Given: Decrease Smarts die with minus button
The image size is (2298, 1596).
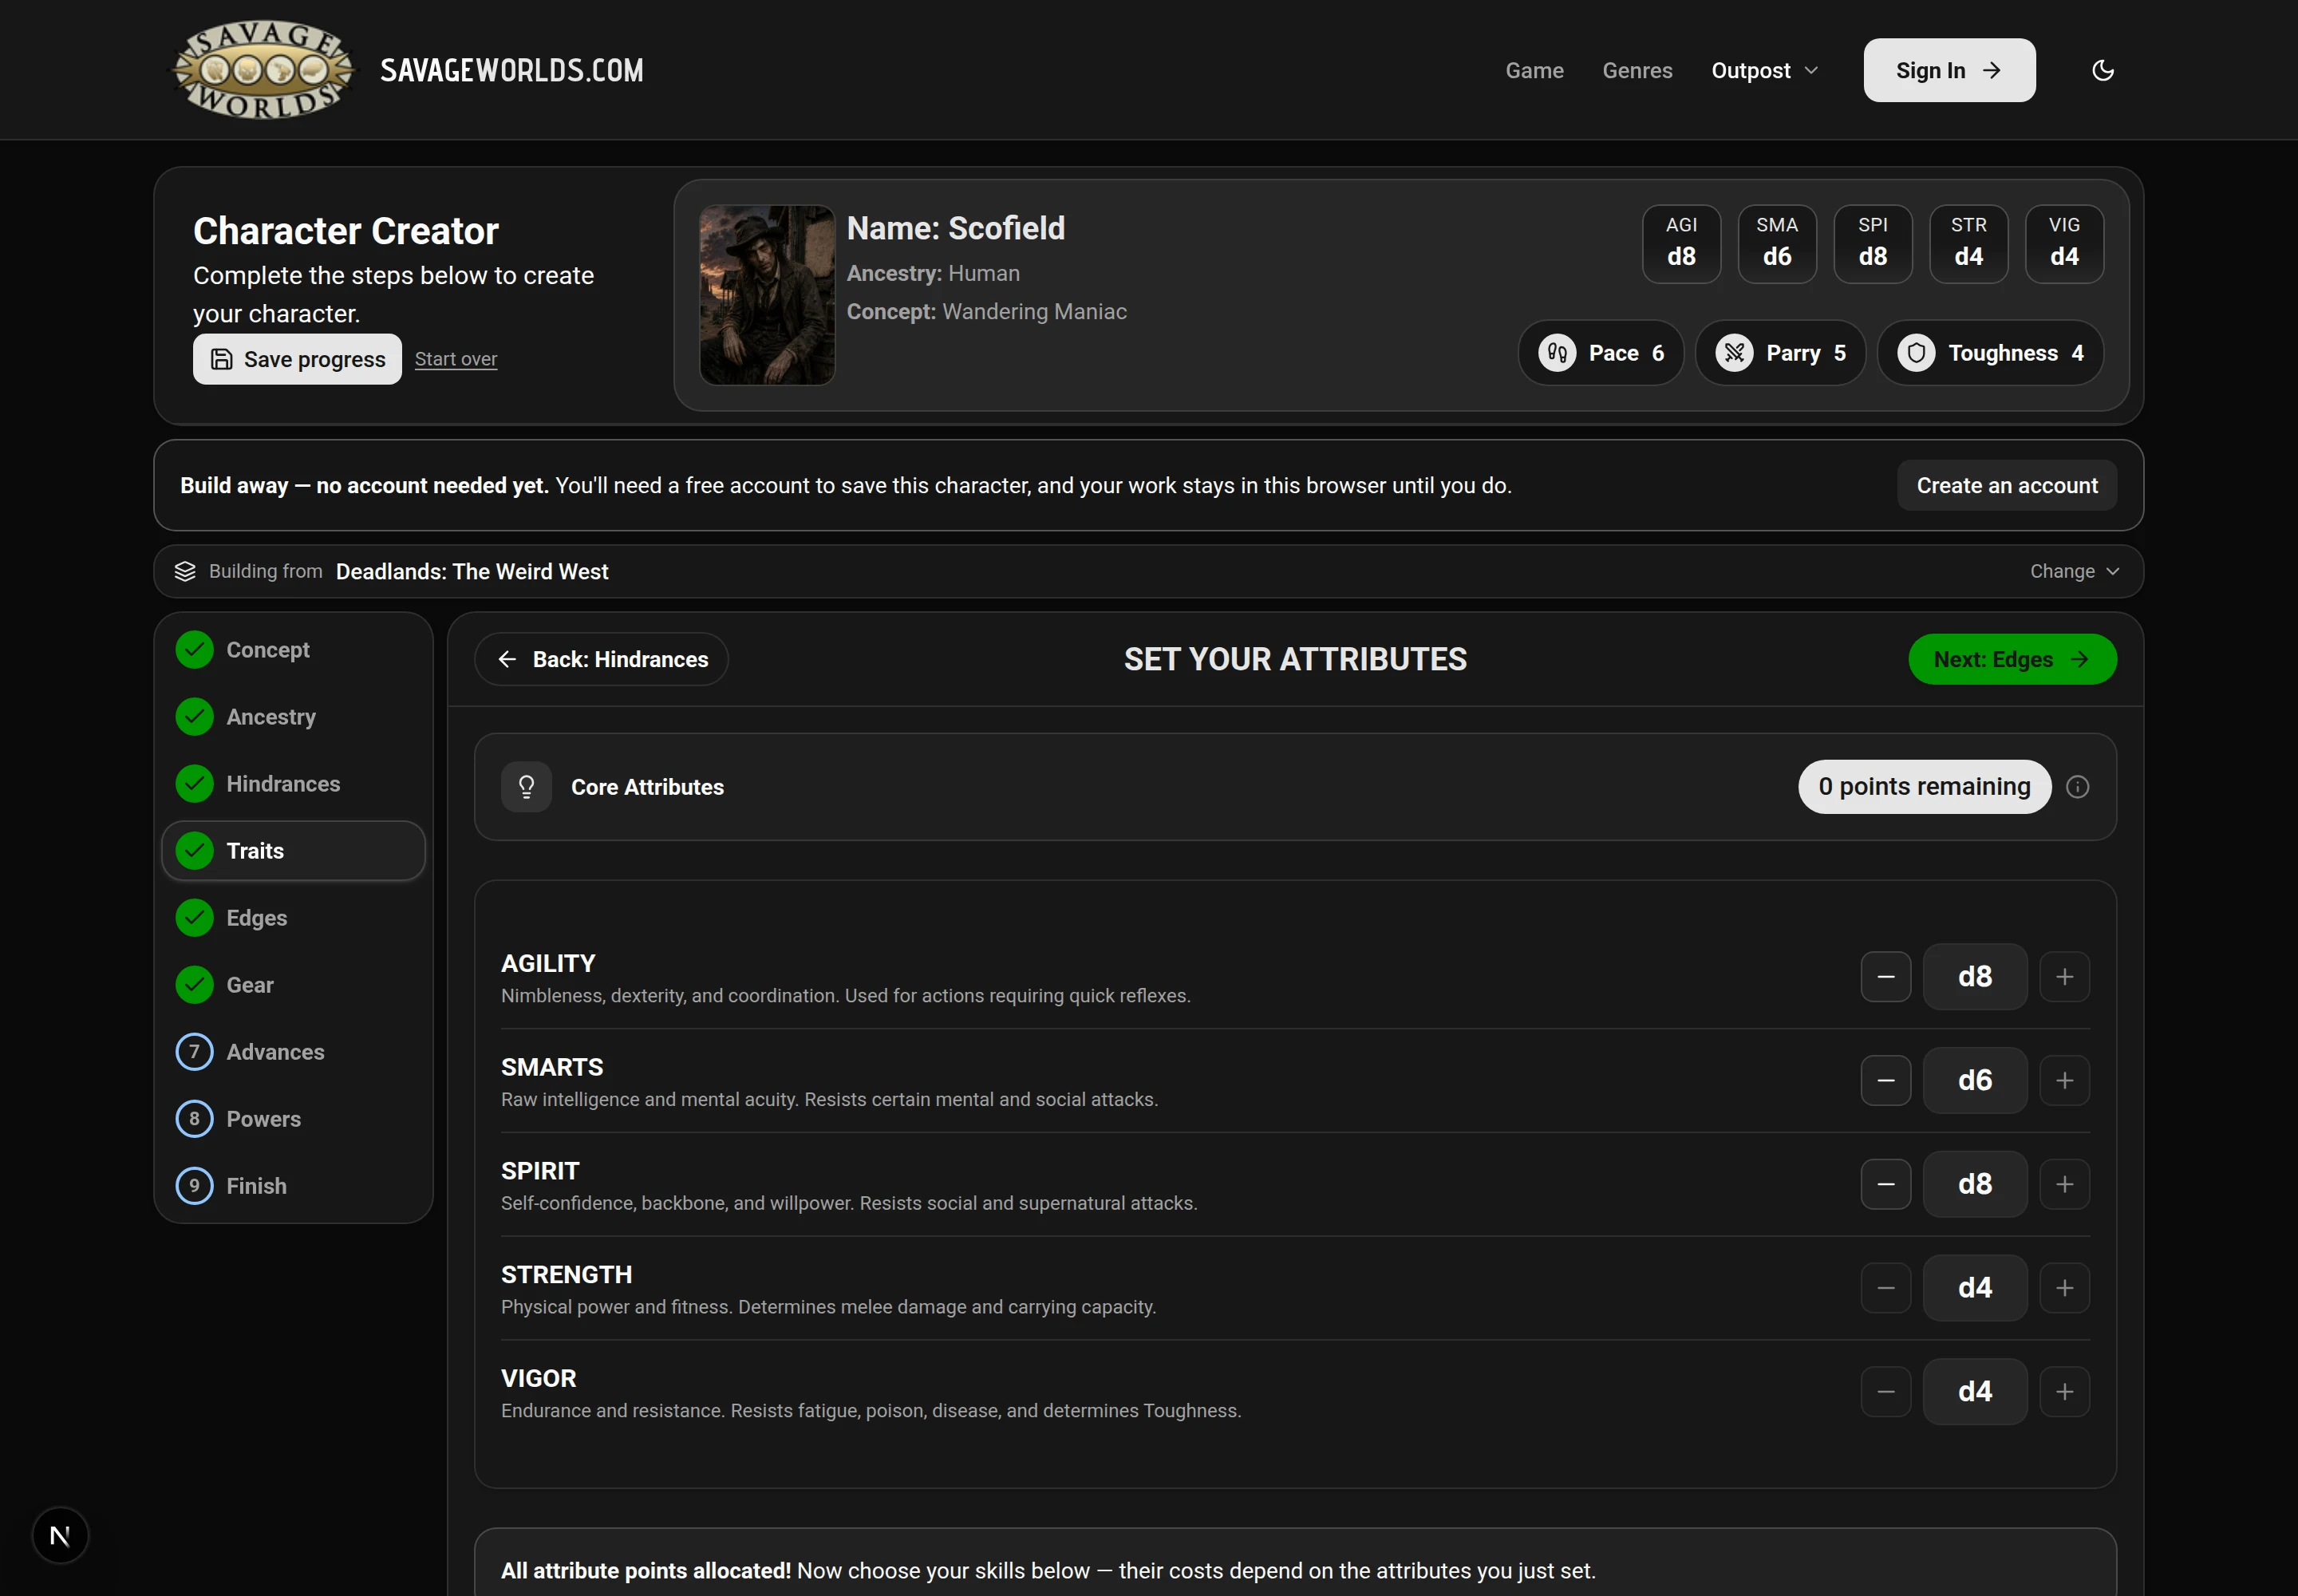Looking at the screenshot, I should [x=1885, y=1080].
